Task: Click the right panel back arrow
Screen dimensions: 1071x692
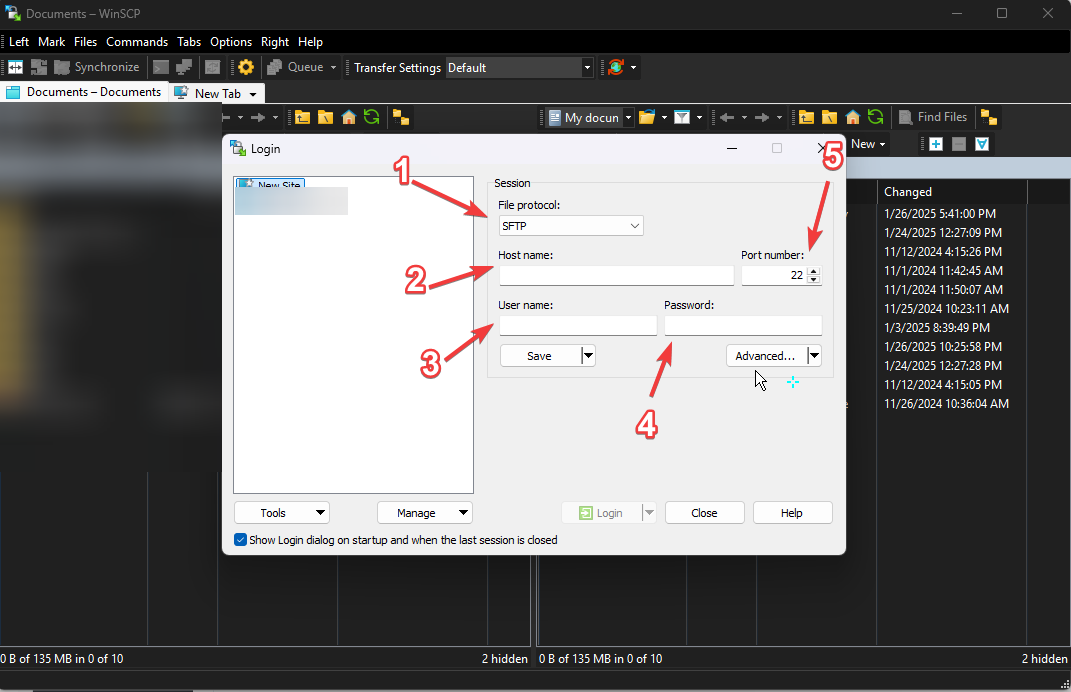Action: (x=727, y=117)
